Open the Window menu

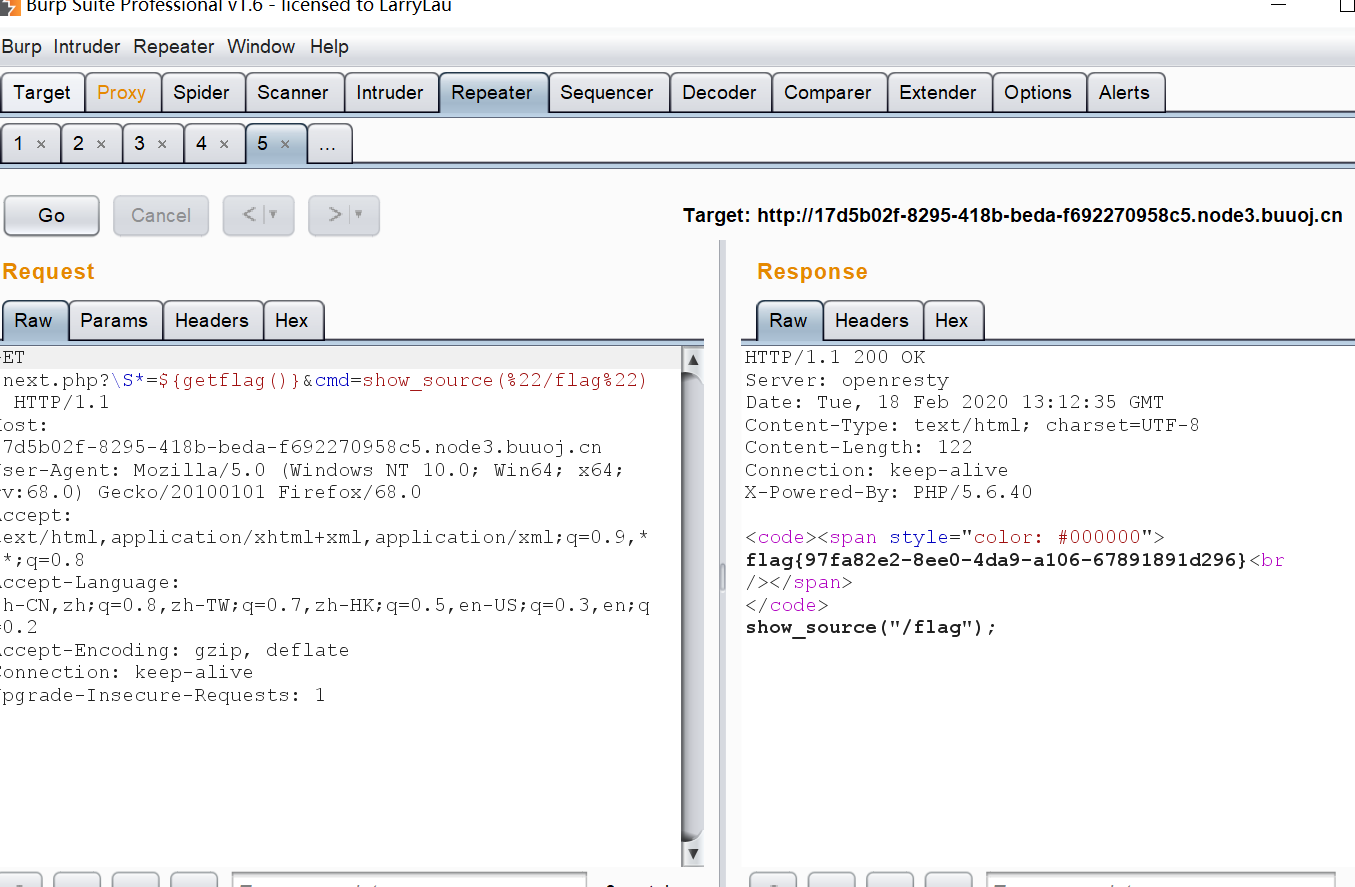pos(261,47)
